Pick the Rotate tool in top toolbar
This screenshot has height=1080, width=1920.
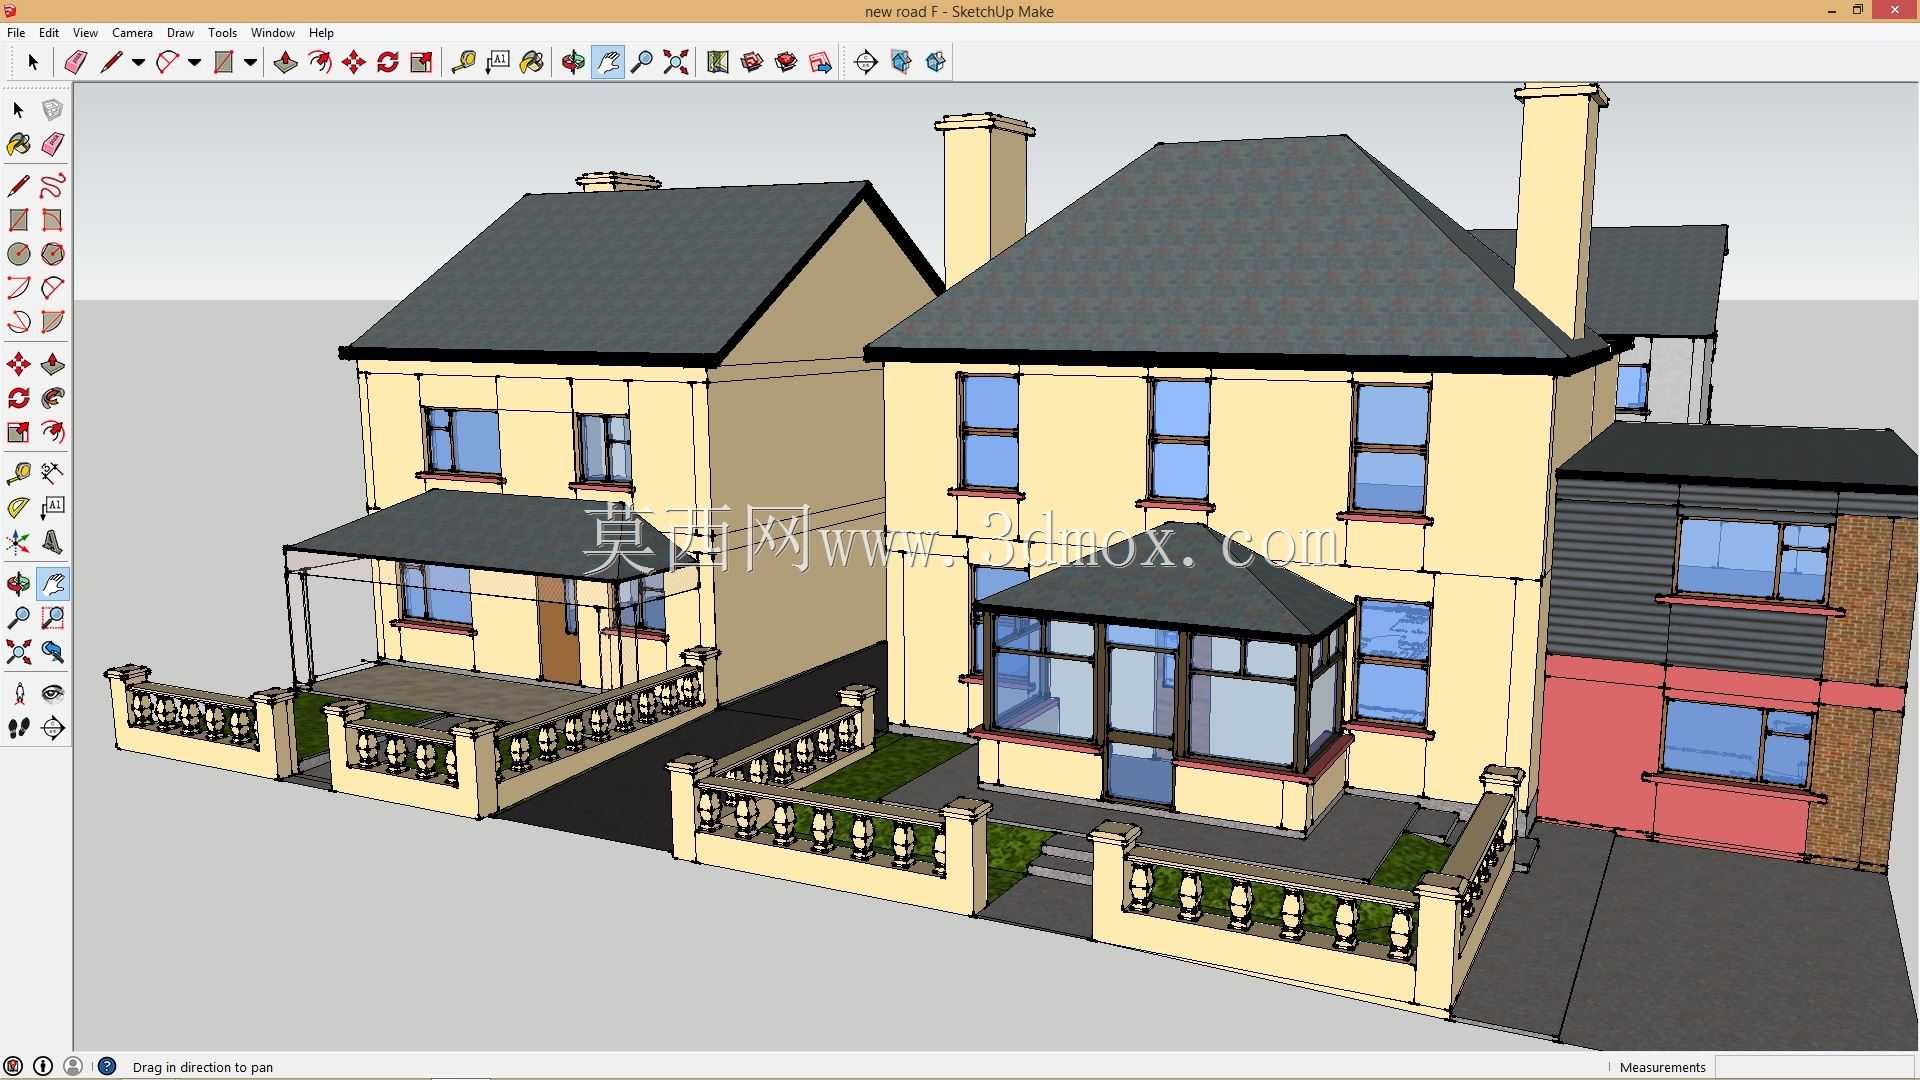point(388,62)
